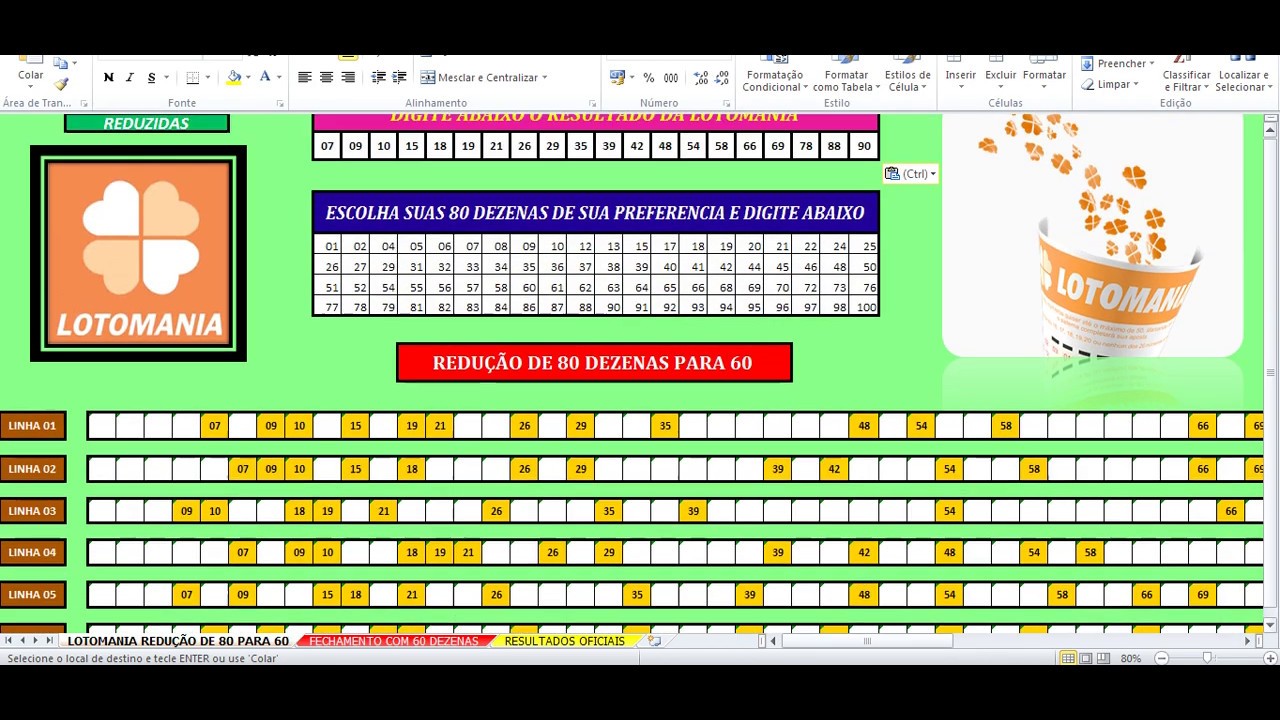This screenshot has height=720, width=1280.
Task: Expand borders dropdown arrow
Action: point(208,78)
